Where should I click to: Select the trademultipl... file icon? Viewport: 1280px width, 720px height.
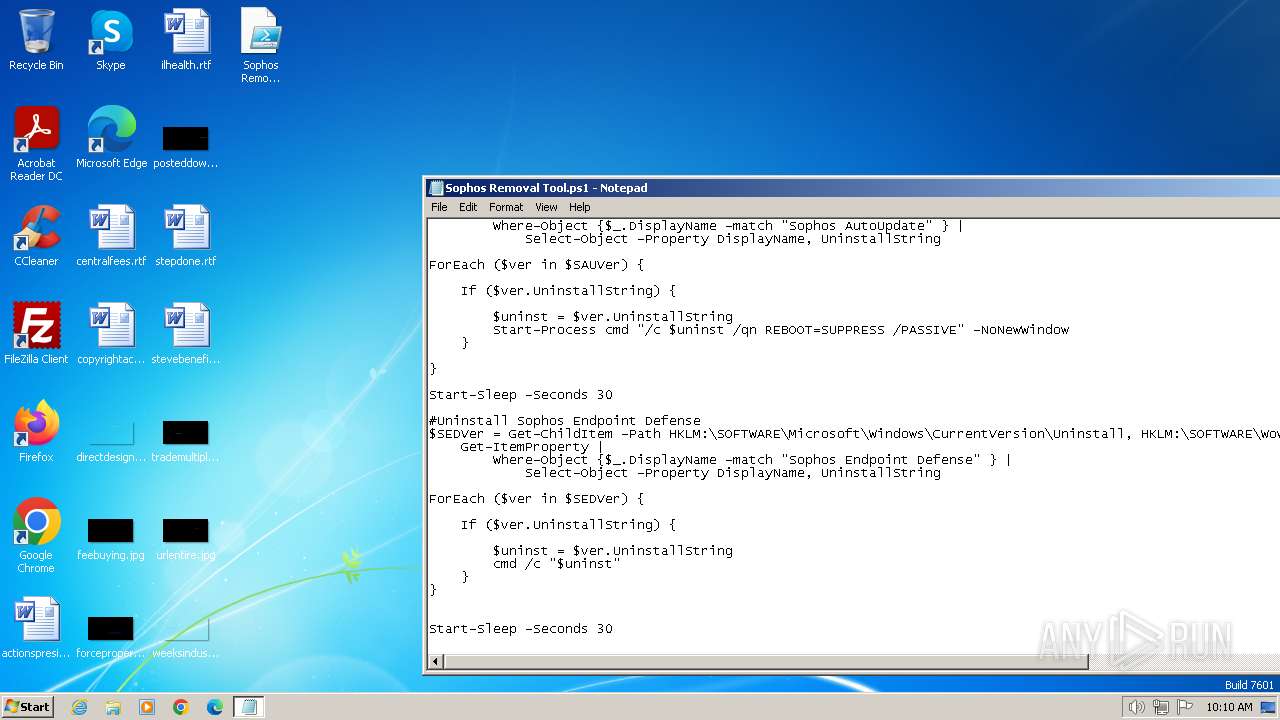tap(186, 440)
